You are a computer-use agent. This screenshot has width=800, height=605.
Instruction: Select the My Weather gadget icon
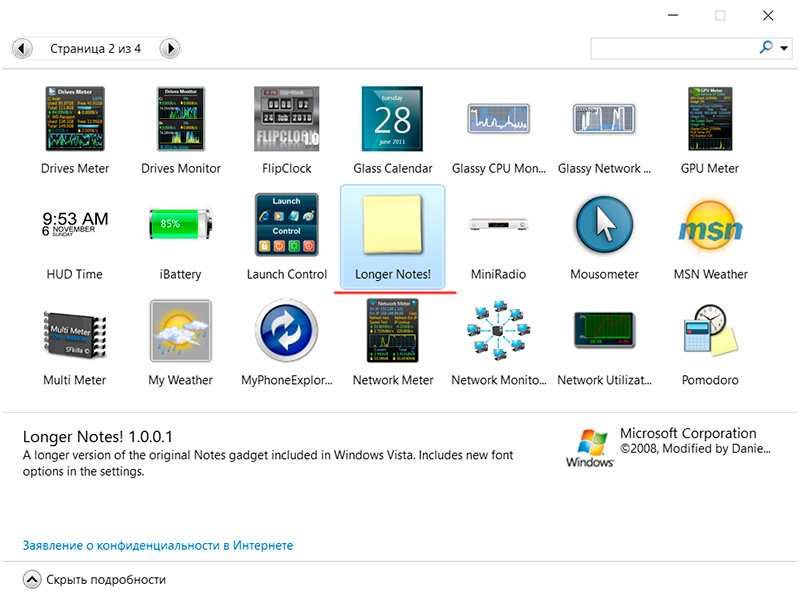click(180, 331)
